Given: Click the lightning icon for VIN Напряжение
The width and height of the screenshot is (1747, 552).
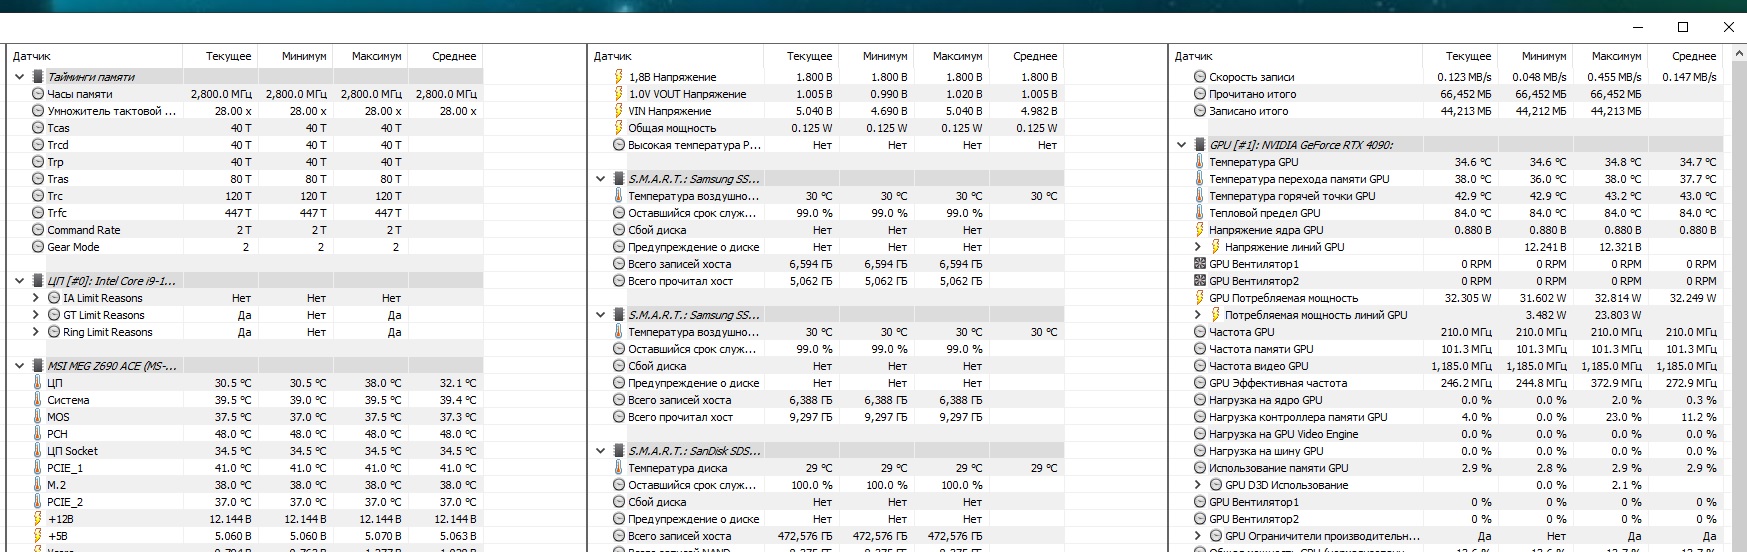Looking at the screenshot, I should click(x=619, y=111).
